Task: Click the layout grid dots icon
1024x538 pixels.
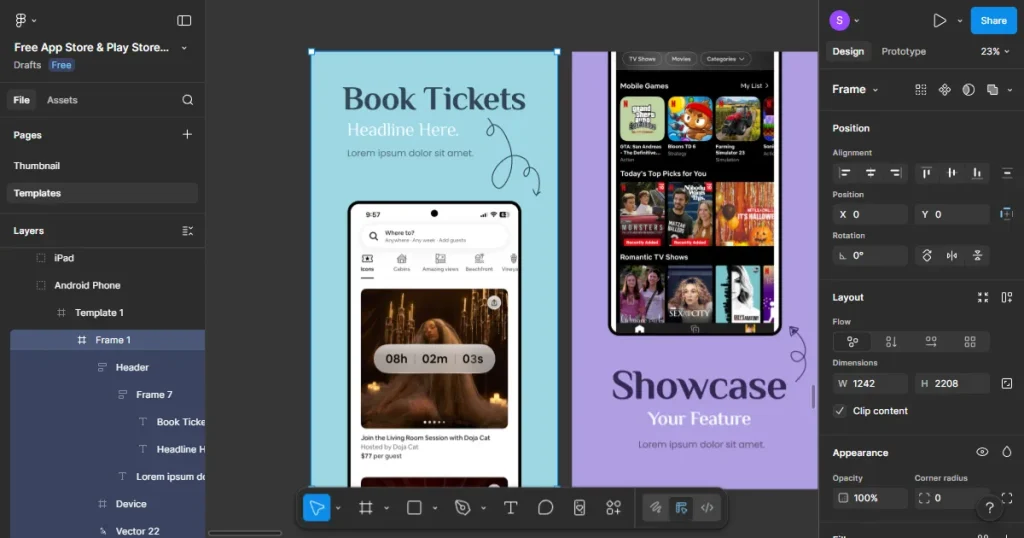Action: click(x=921, y=89)
